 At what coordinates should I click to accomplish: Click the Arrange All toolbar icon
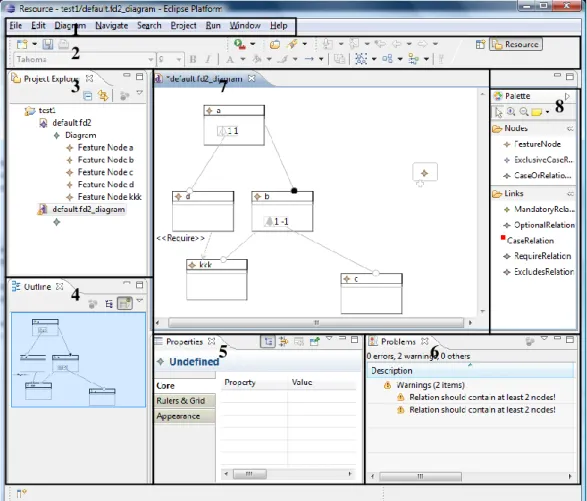click(x=387, y=59)
